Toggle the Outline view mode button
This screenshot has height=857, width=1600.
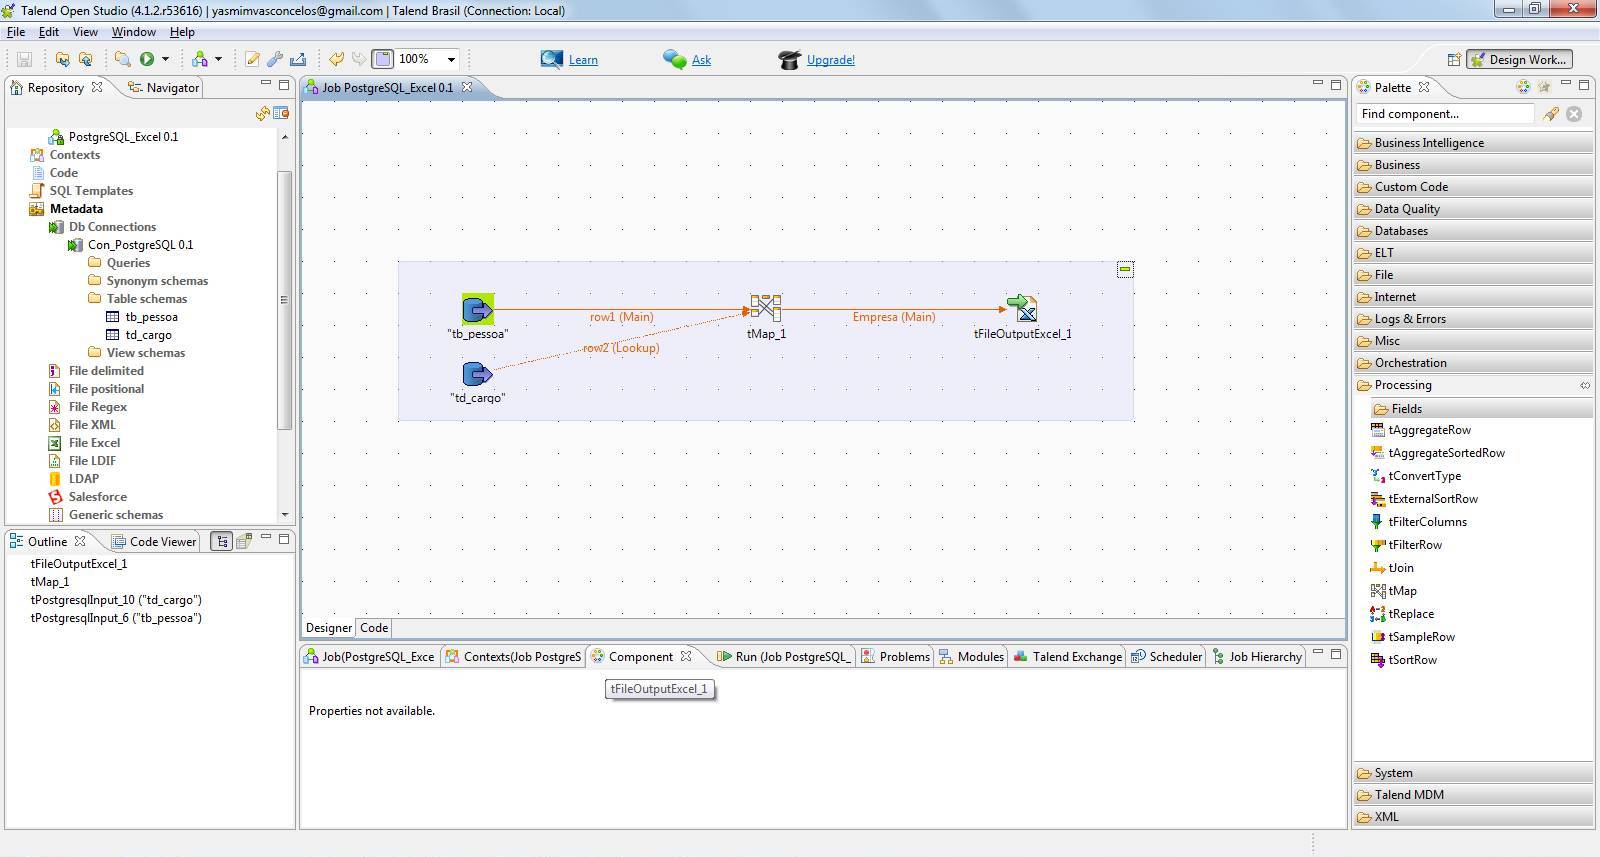click(x=222, y=541)
